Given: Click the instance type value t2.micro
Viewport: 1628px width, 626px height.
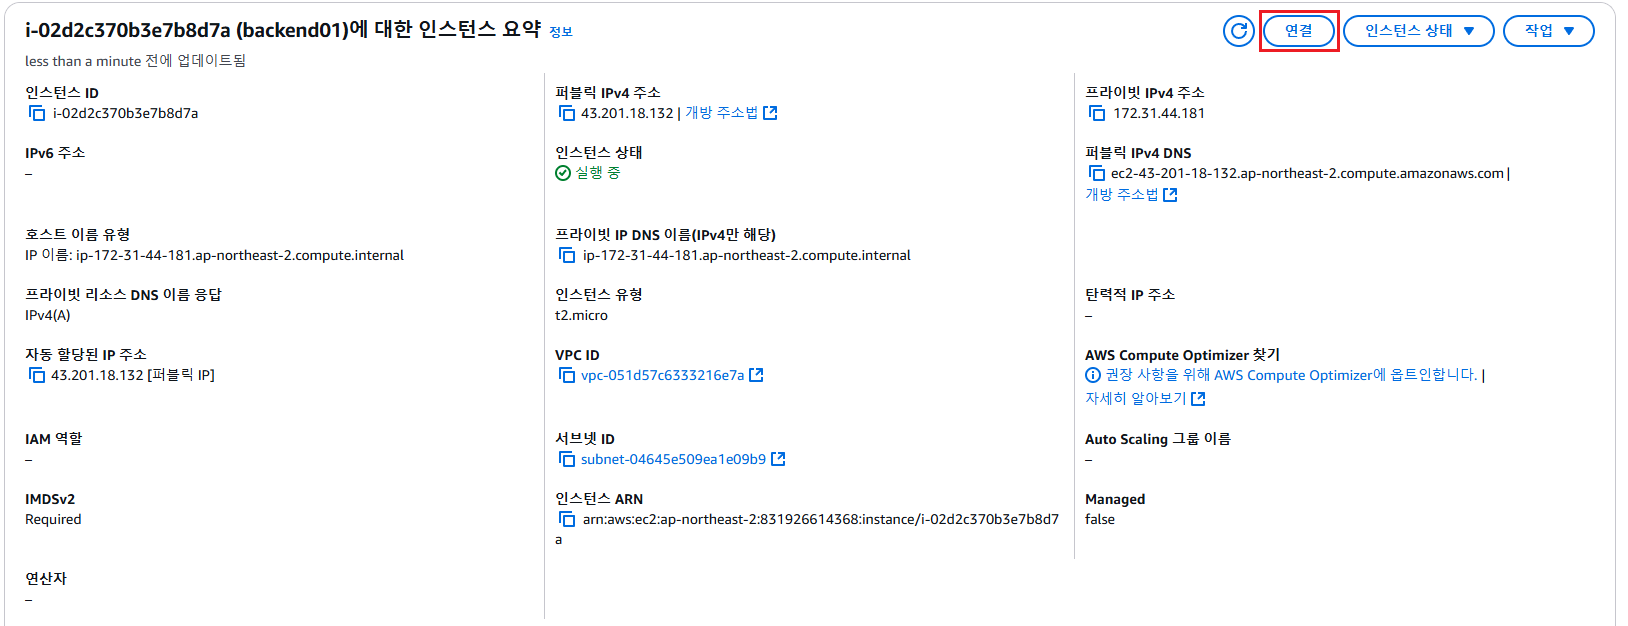Looking at the screenshot, I should pyautogui.click(x=581, y=315).
